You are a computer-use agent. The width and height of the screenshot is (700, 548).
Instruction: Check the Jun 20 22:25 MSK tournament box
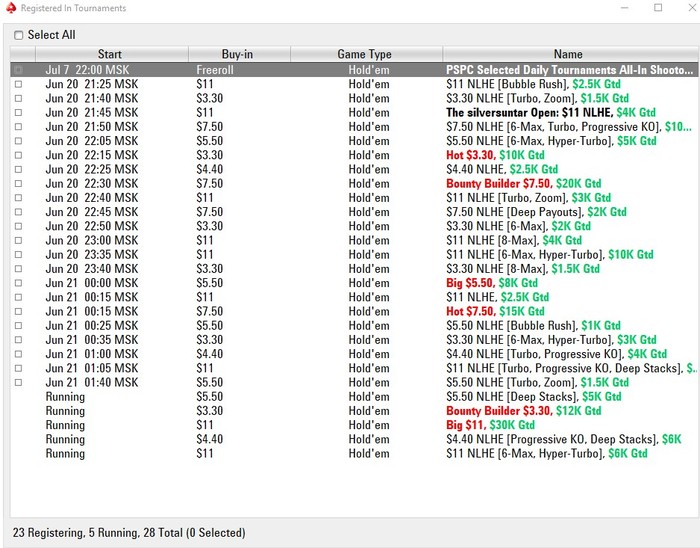pyautogui.click(x=18, y=170)
